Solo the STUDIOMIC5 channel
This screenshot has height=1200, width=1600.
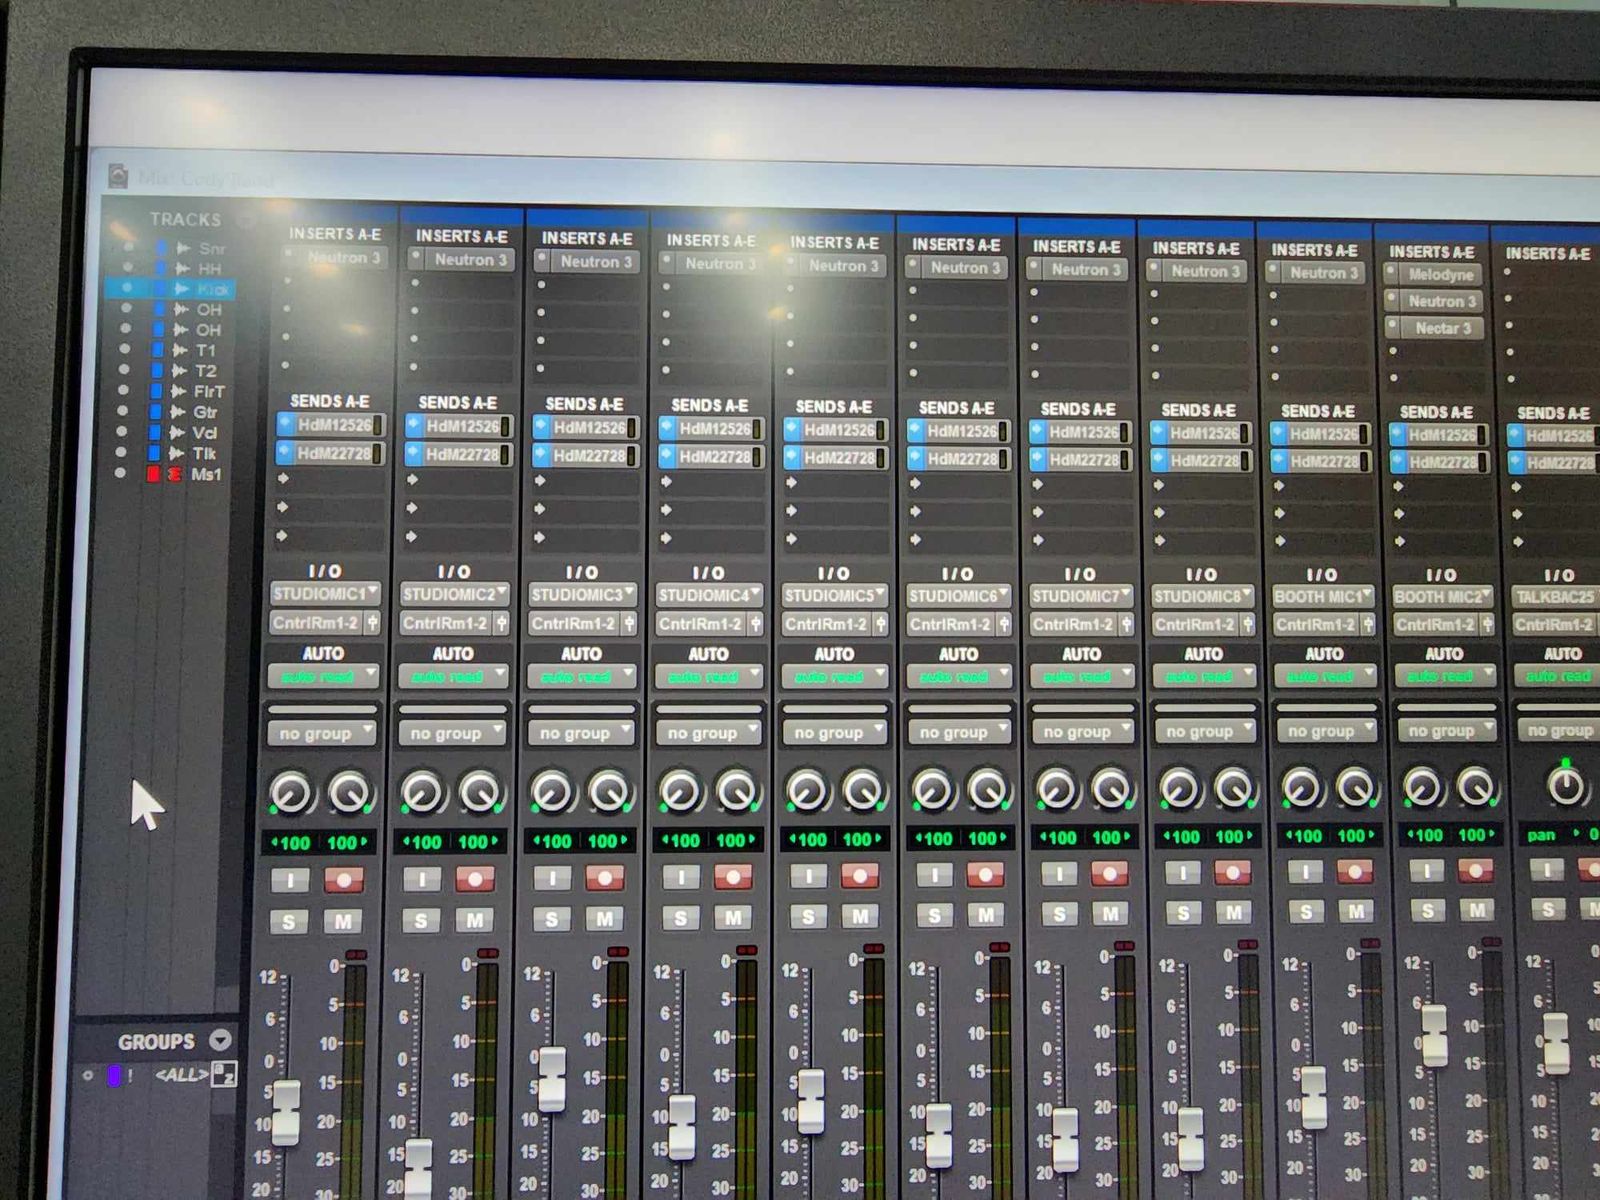(x=808, y=917)
